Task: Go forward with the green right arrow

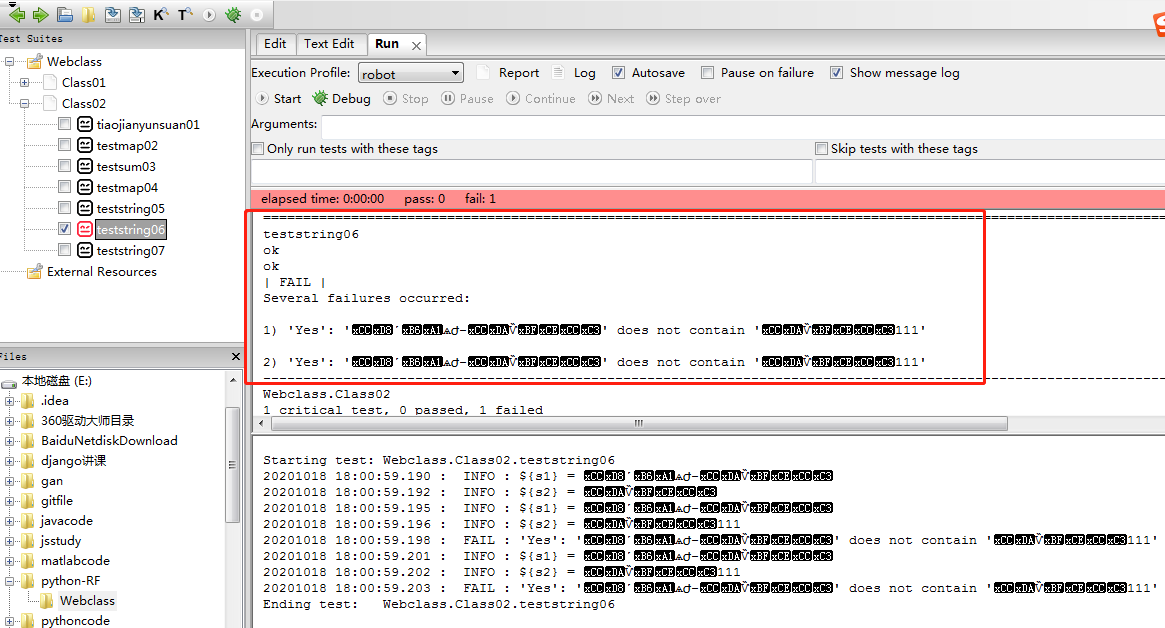Action: click(40, 14)
